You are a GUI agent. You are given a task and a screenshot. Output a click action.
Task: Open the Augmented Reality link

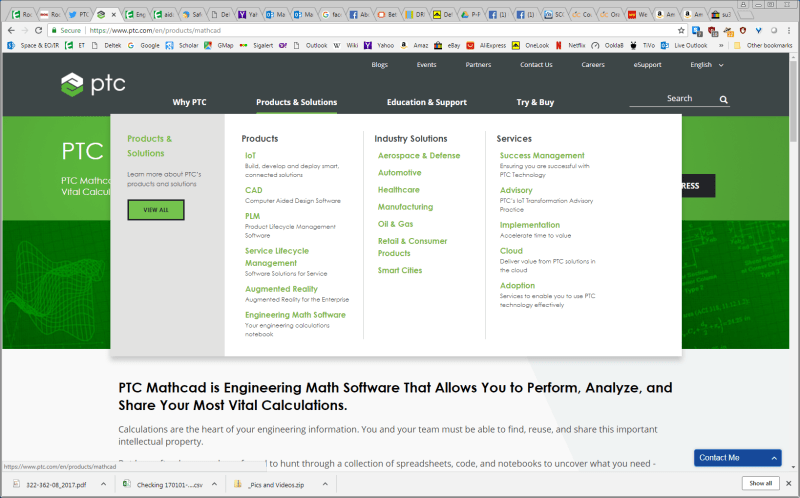coord(281,289)
